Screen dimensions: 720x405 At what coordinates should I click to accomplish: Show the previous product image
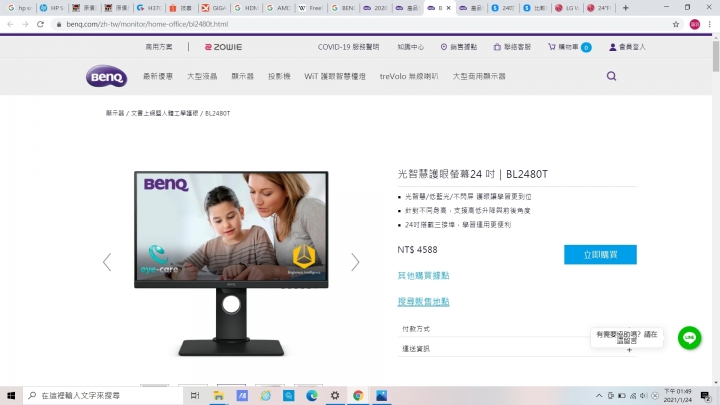click(107, 262)
